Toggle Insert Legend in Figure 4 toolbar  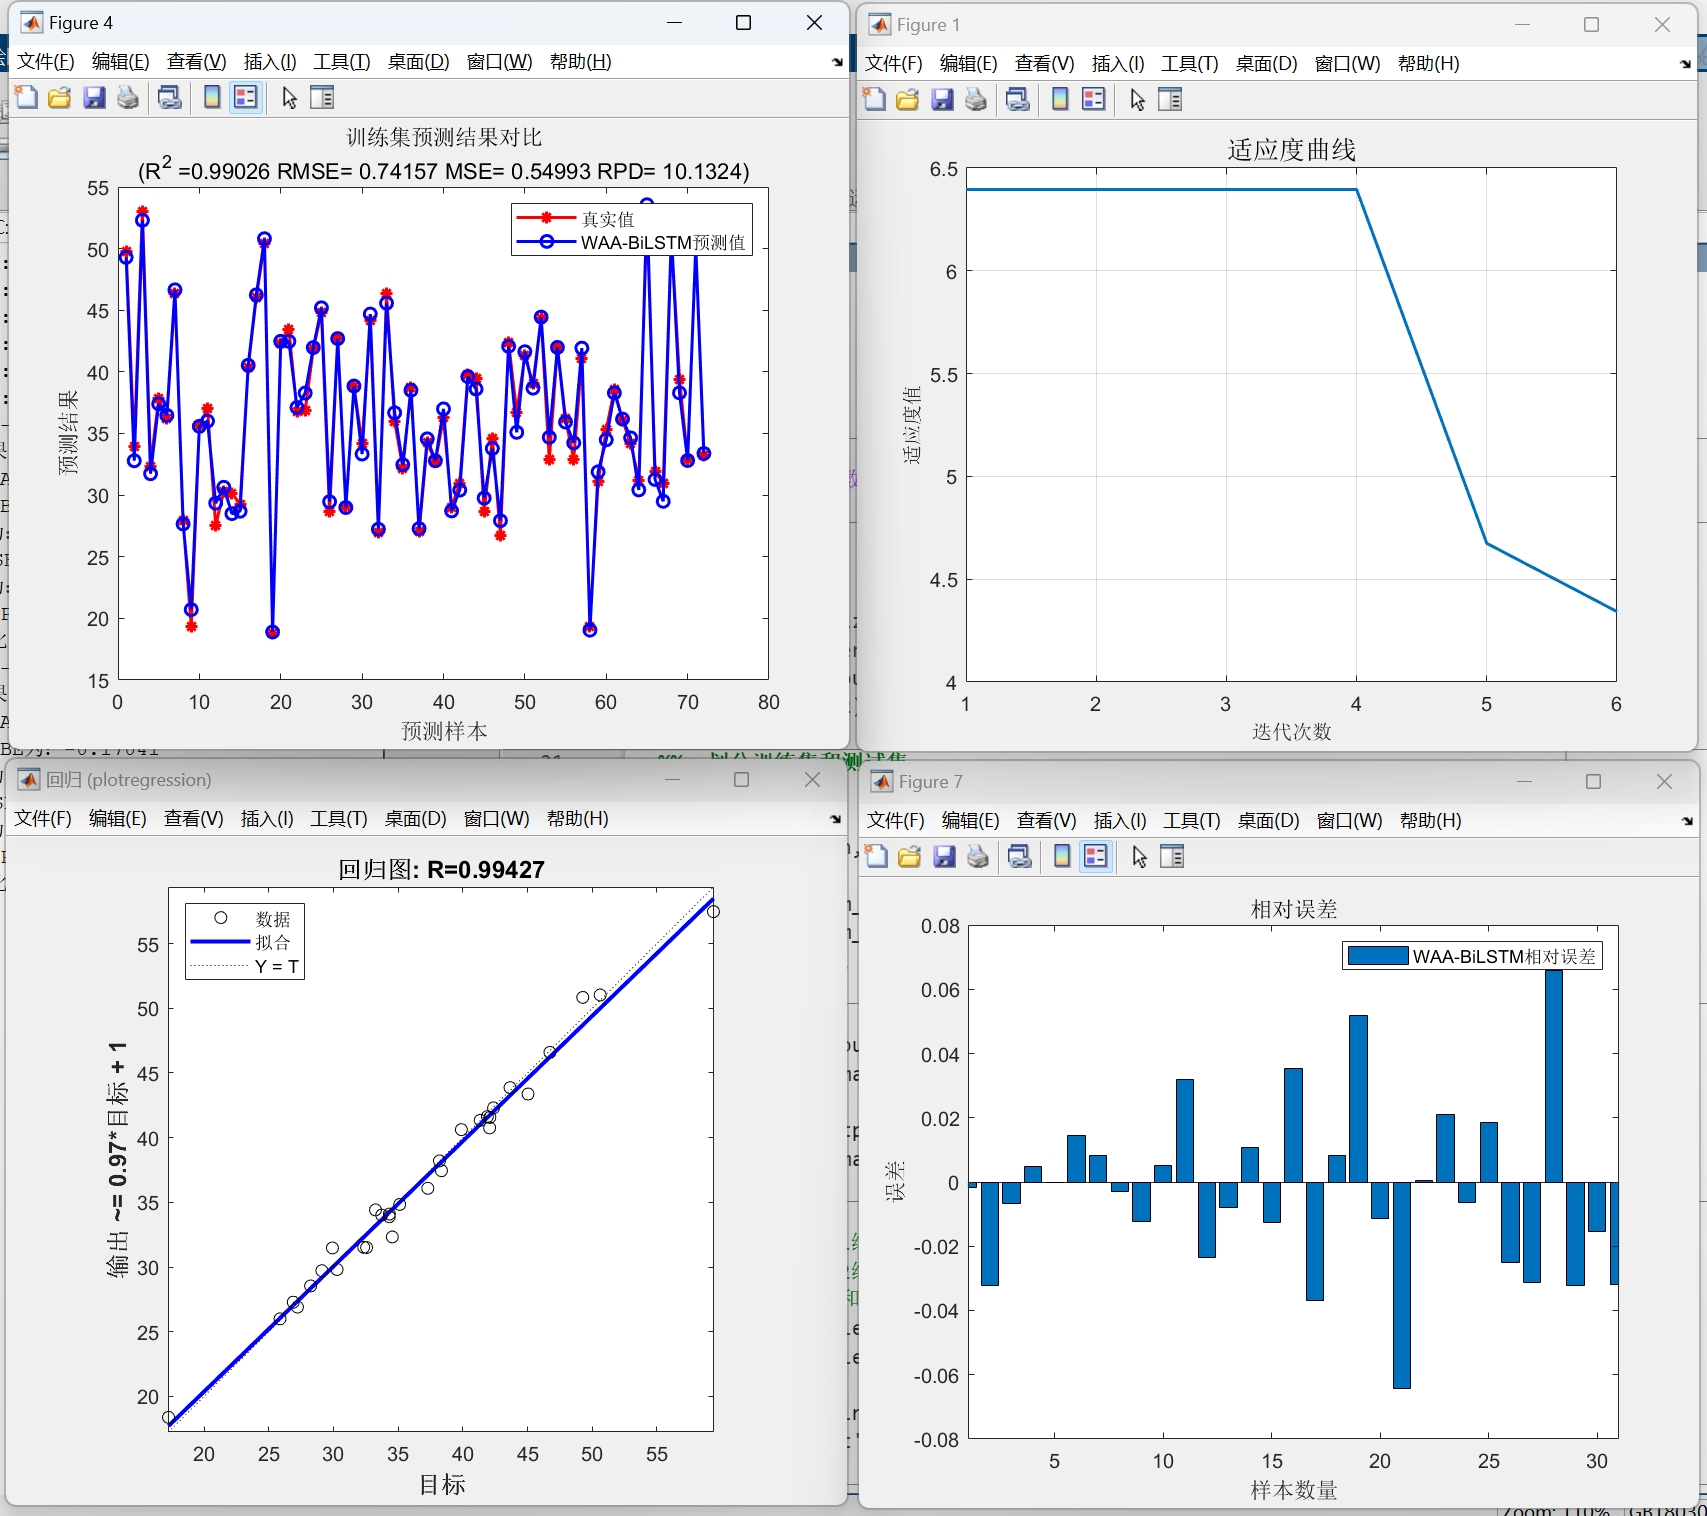[x=246, y=97]
